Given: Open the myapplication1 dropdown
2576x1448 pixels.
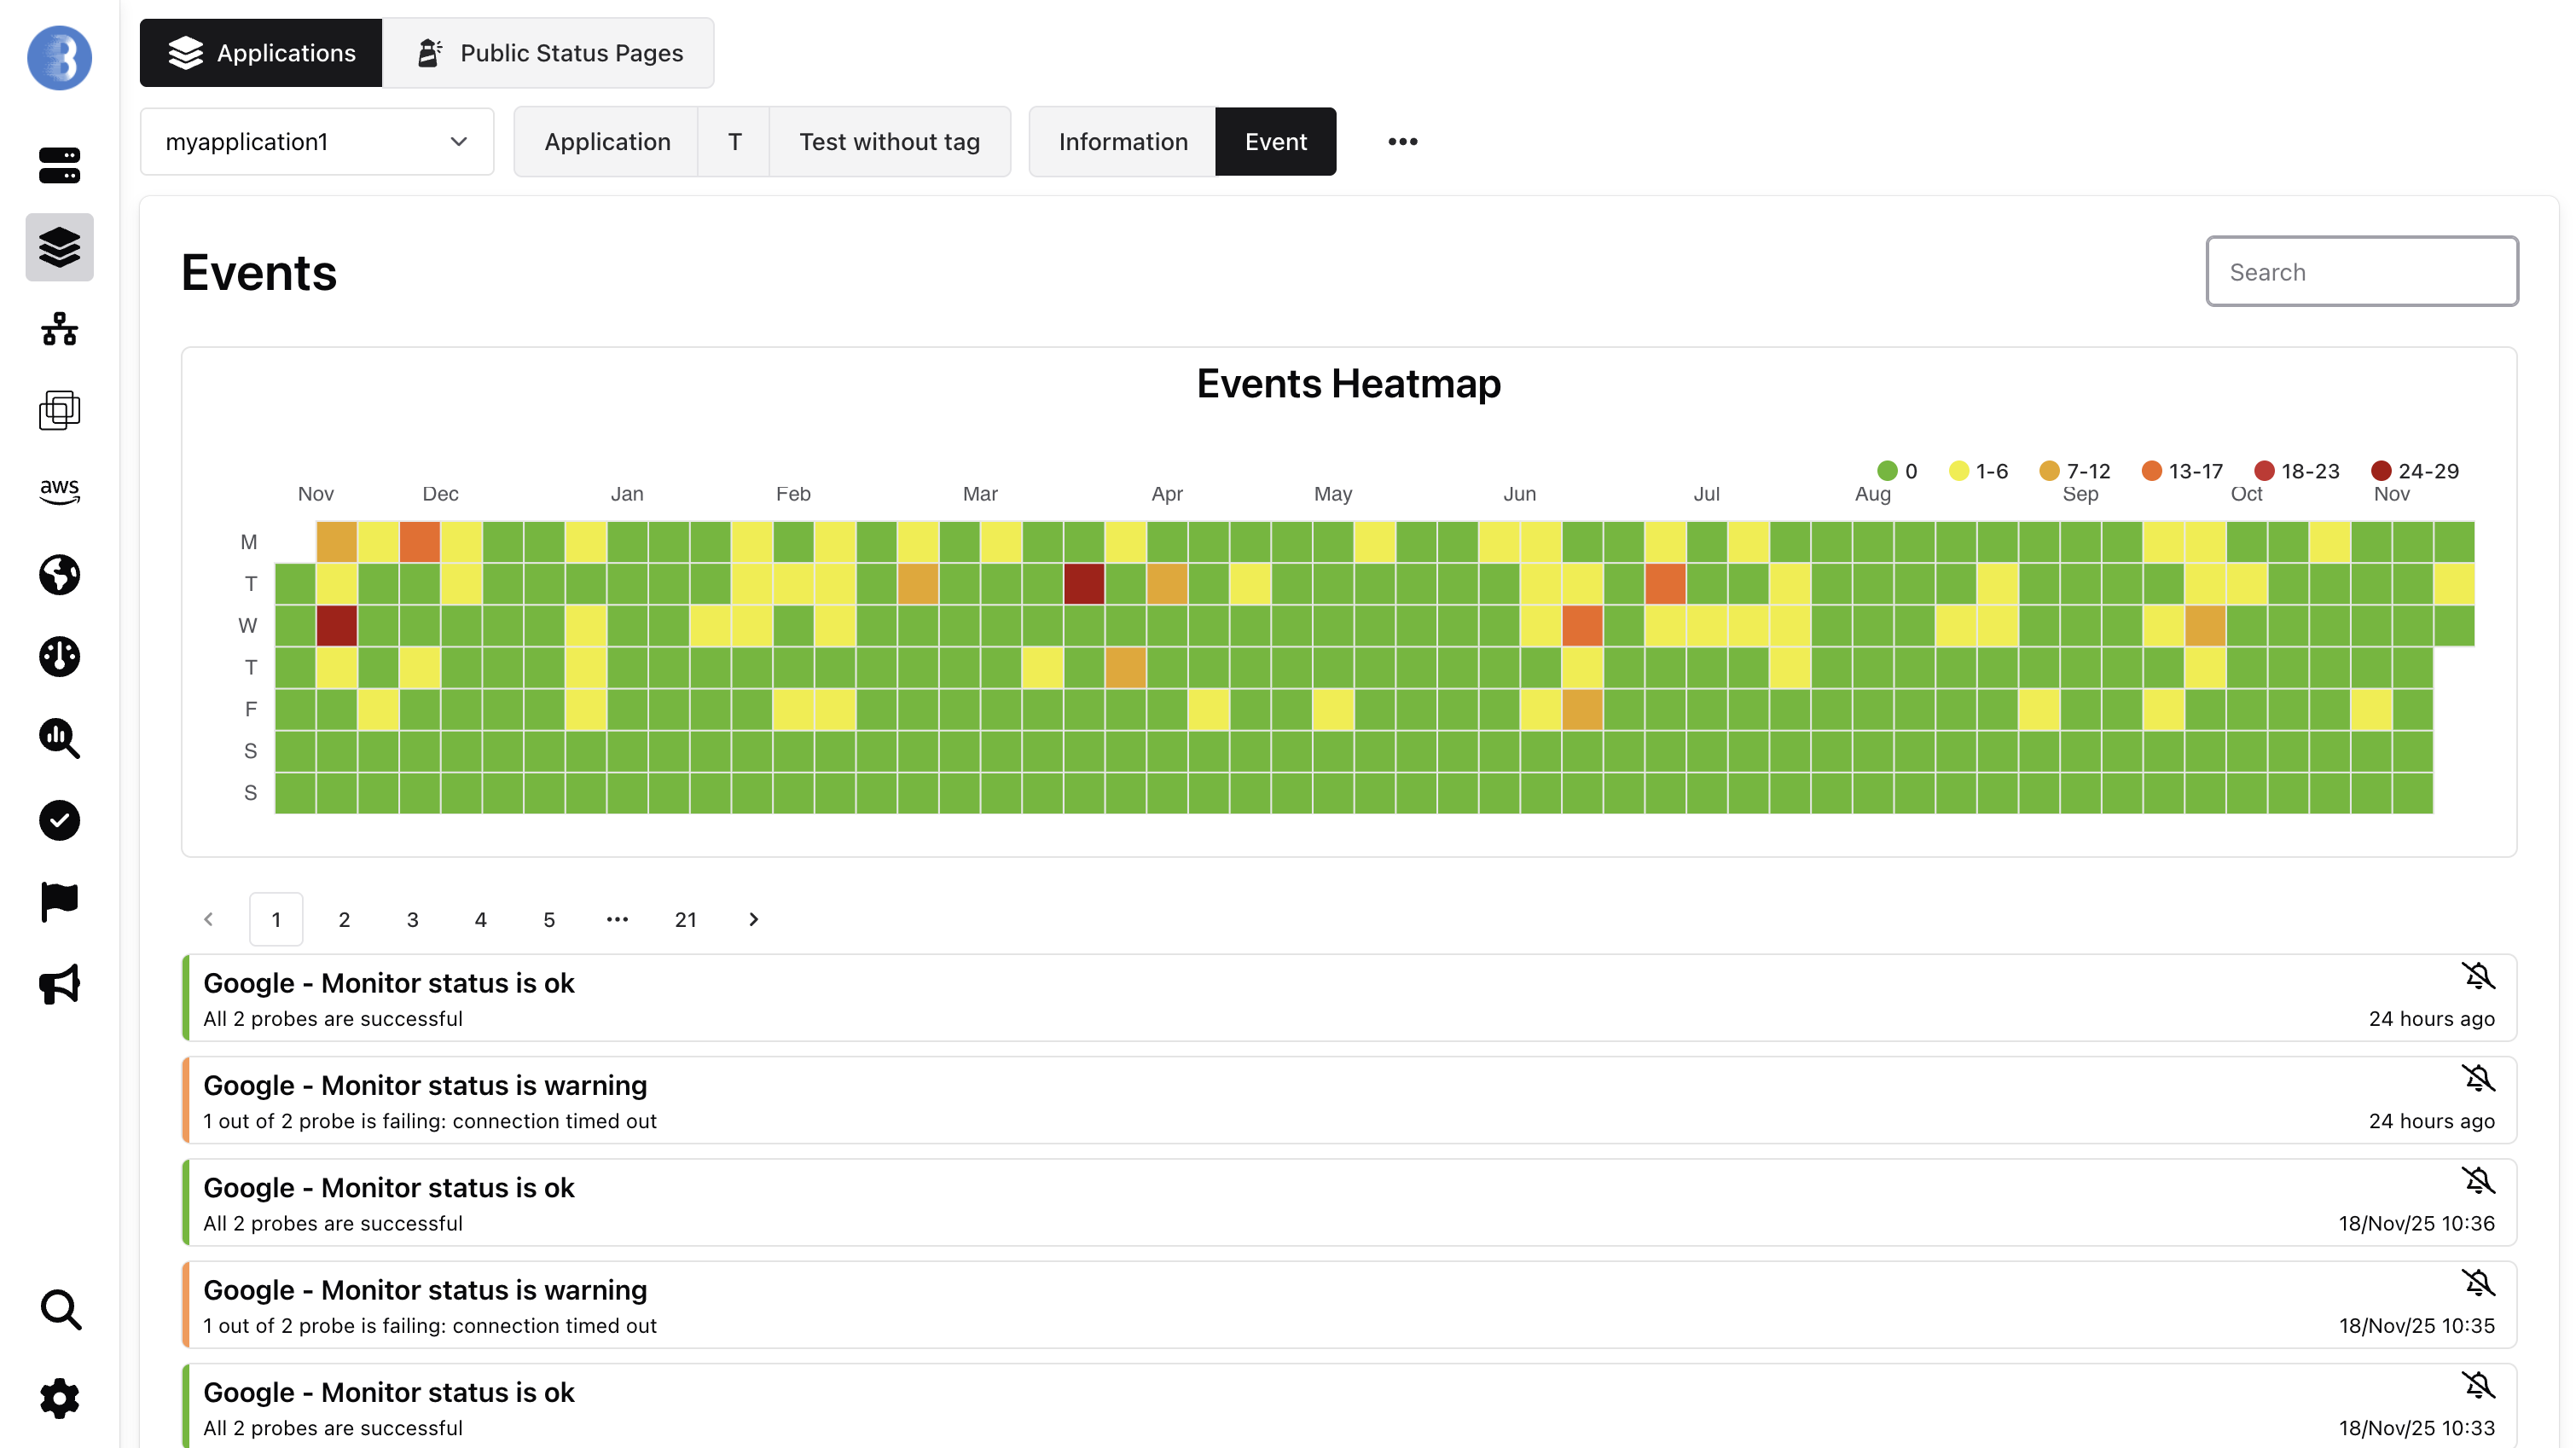Looking at the screenshot, I should 316,142.
